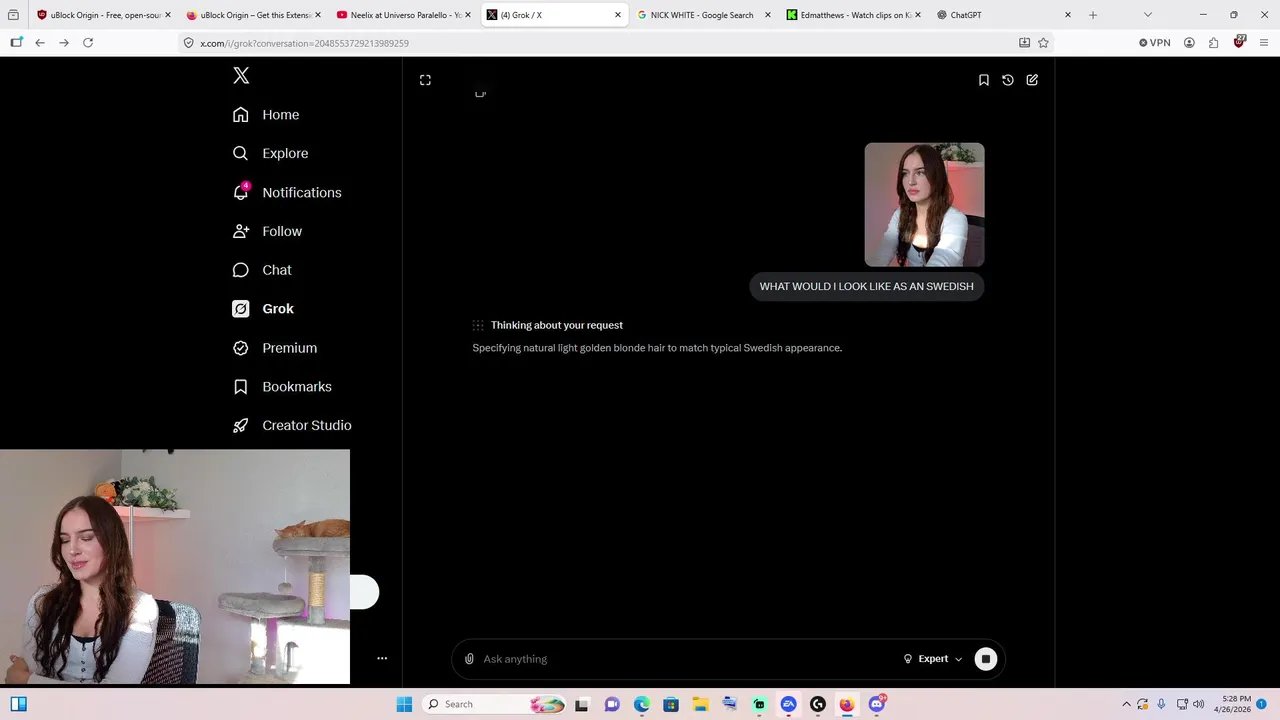Open Premium from the sidebar

(x=275, y=348)
